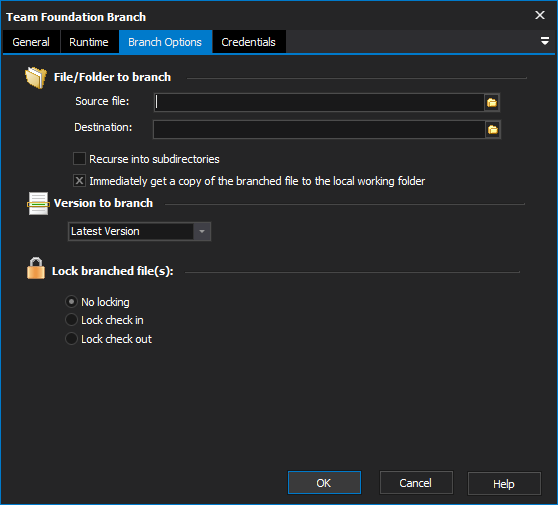Uncheck Immediately get a copy checkbox
Viewport: 558px width, 505px height.
pos(79,181)
